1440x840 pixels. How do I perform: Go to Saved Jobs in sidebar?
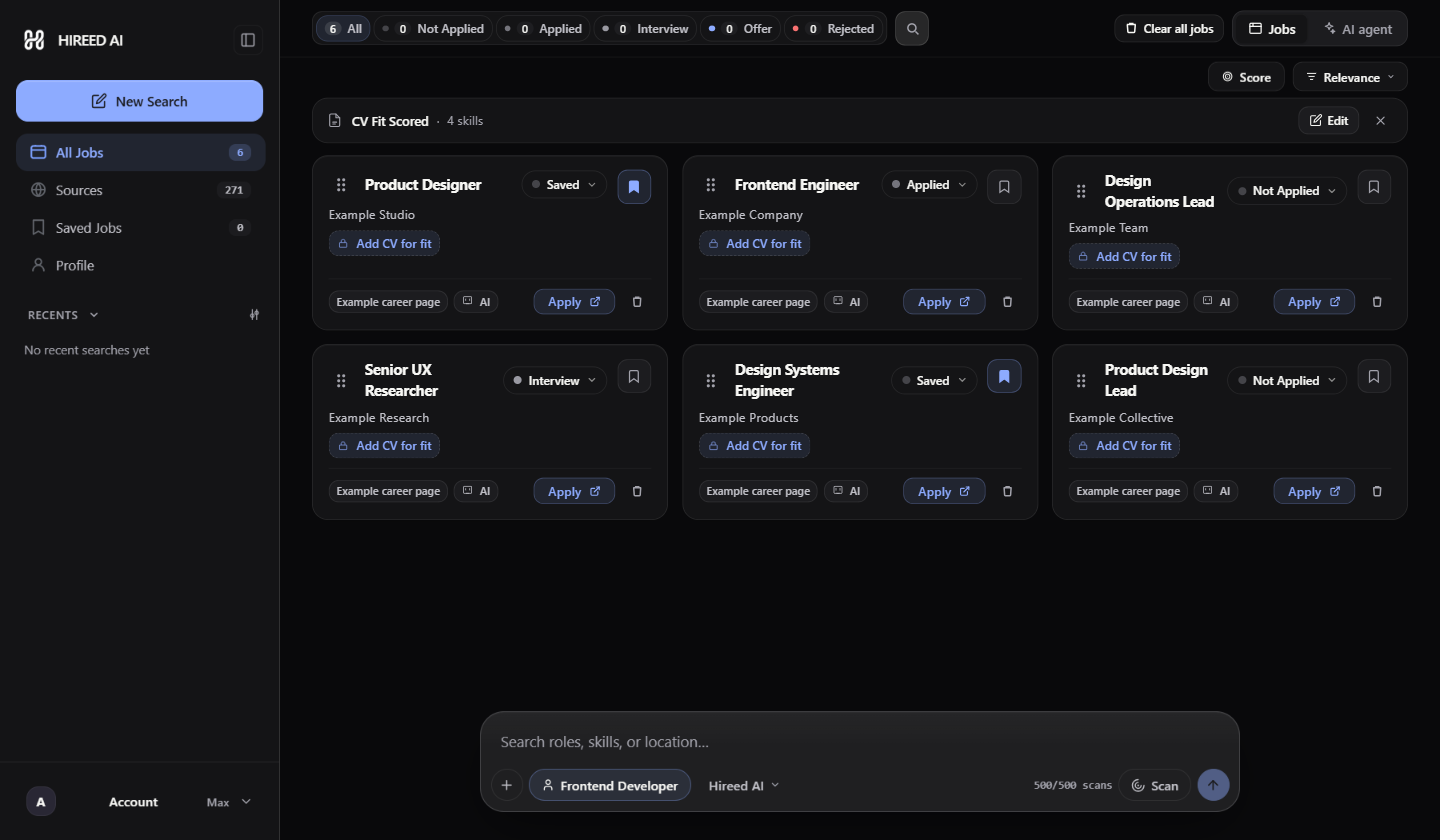coord(140,228)
